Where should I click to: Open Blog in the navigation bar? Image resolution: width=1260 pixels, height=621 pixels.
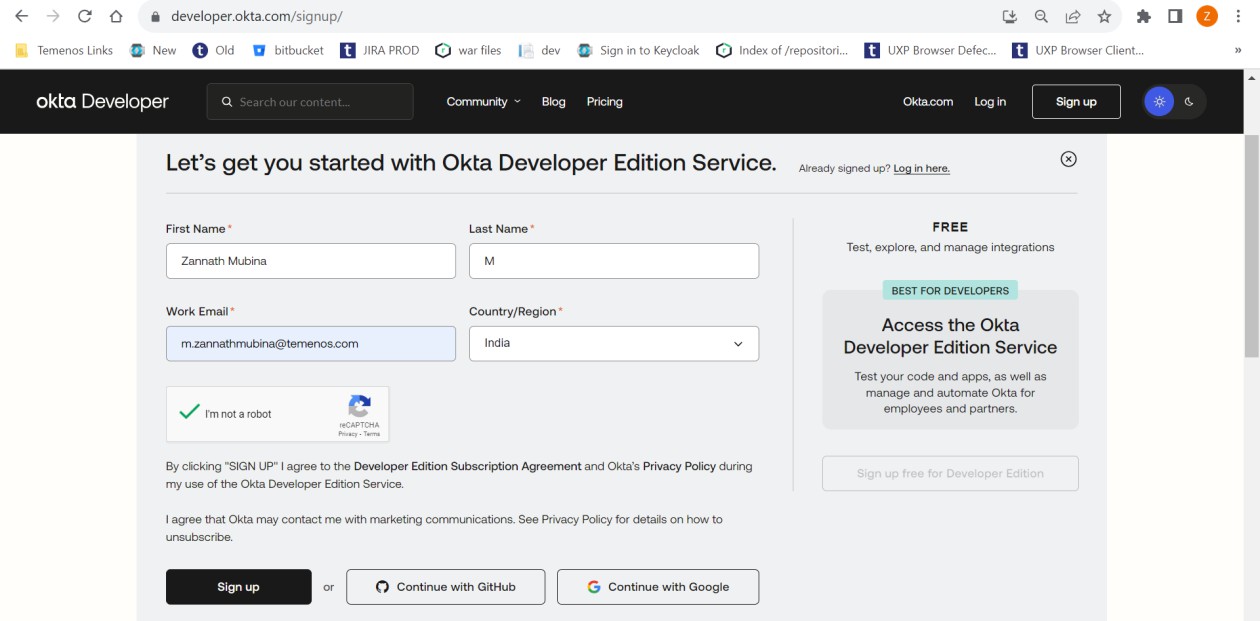pos(553,102)
